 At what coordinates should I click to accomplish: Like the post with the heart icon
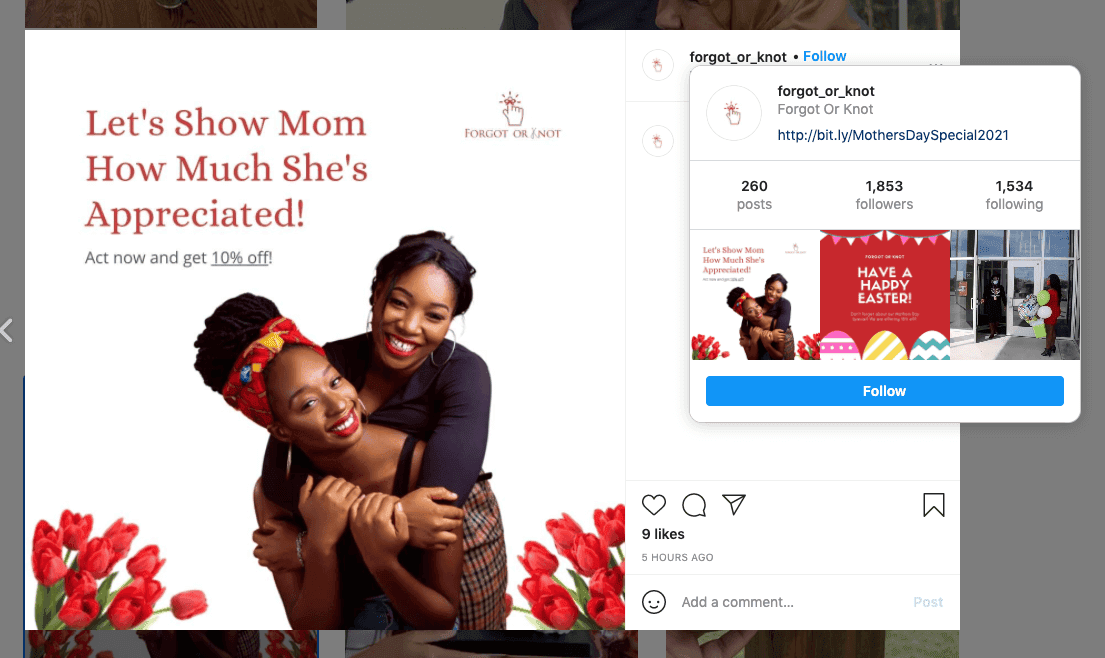tap(653, 504)
